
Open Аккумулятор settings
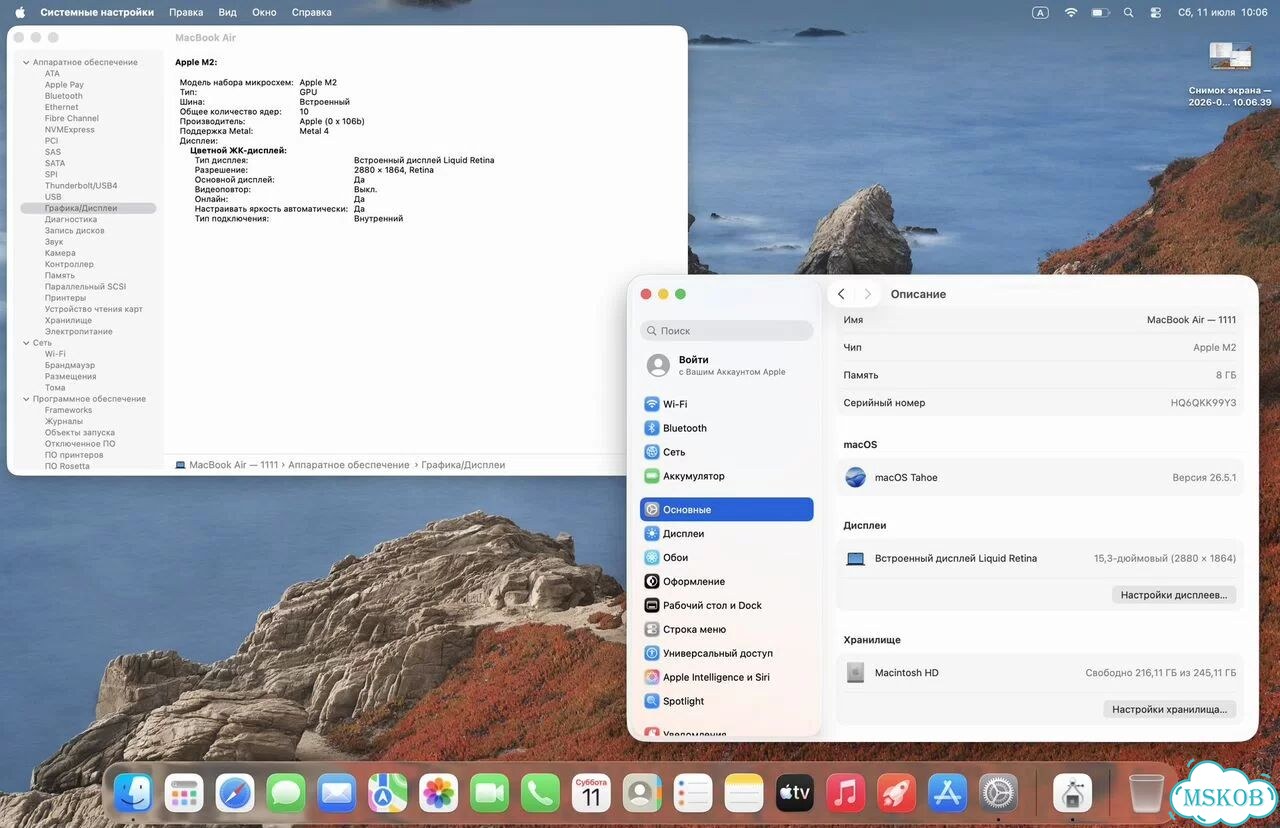click(x=727, y=476)
